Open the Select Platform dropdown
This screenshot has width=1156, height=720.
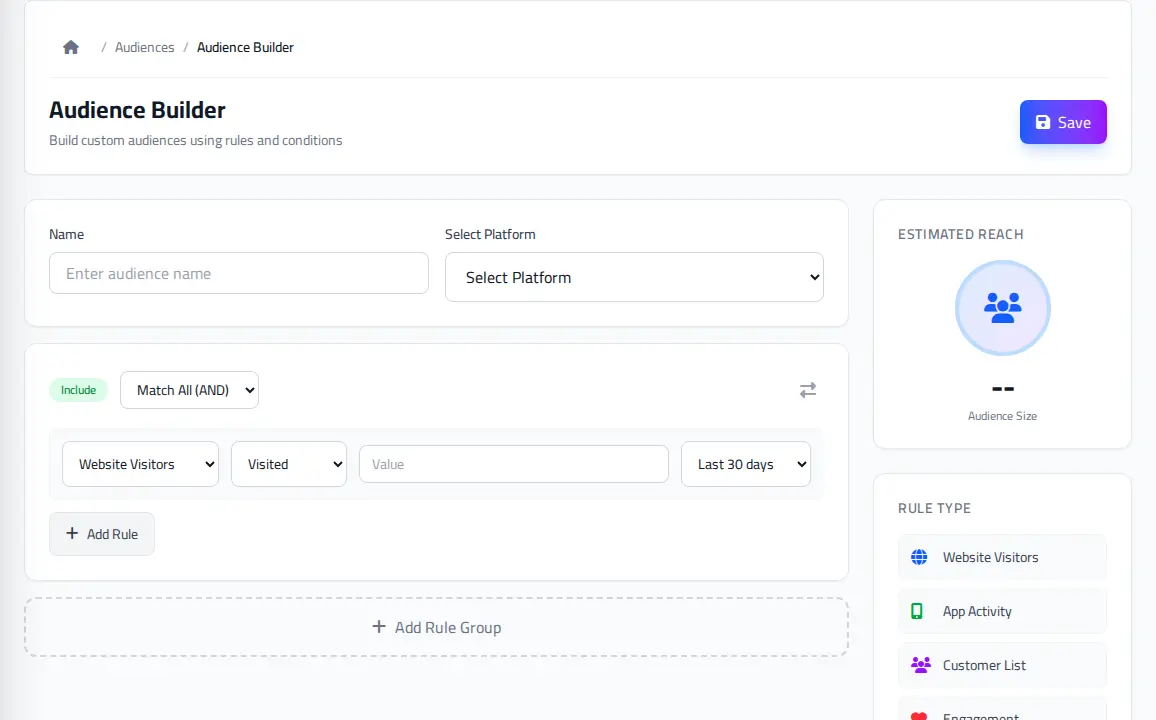634,277
